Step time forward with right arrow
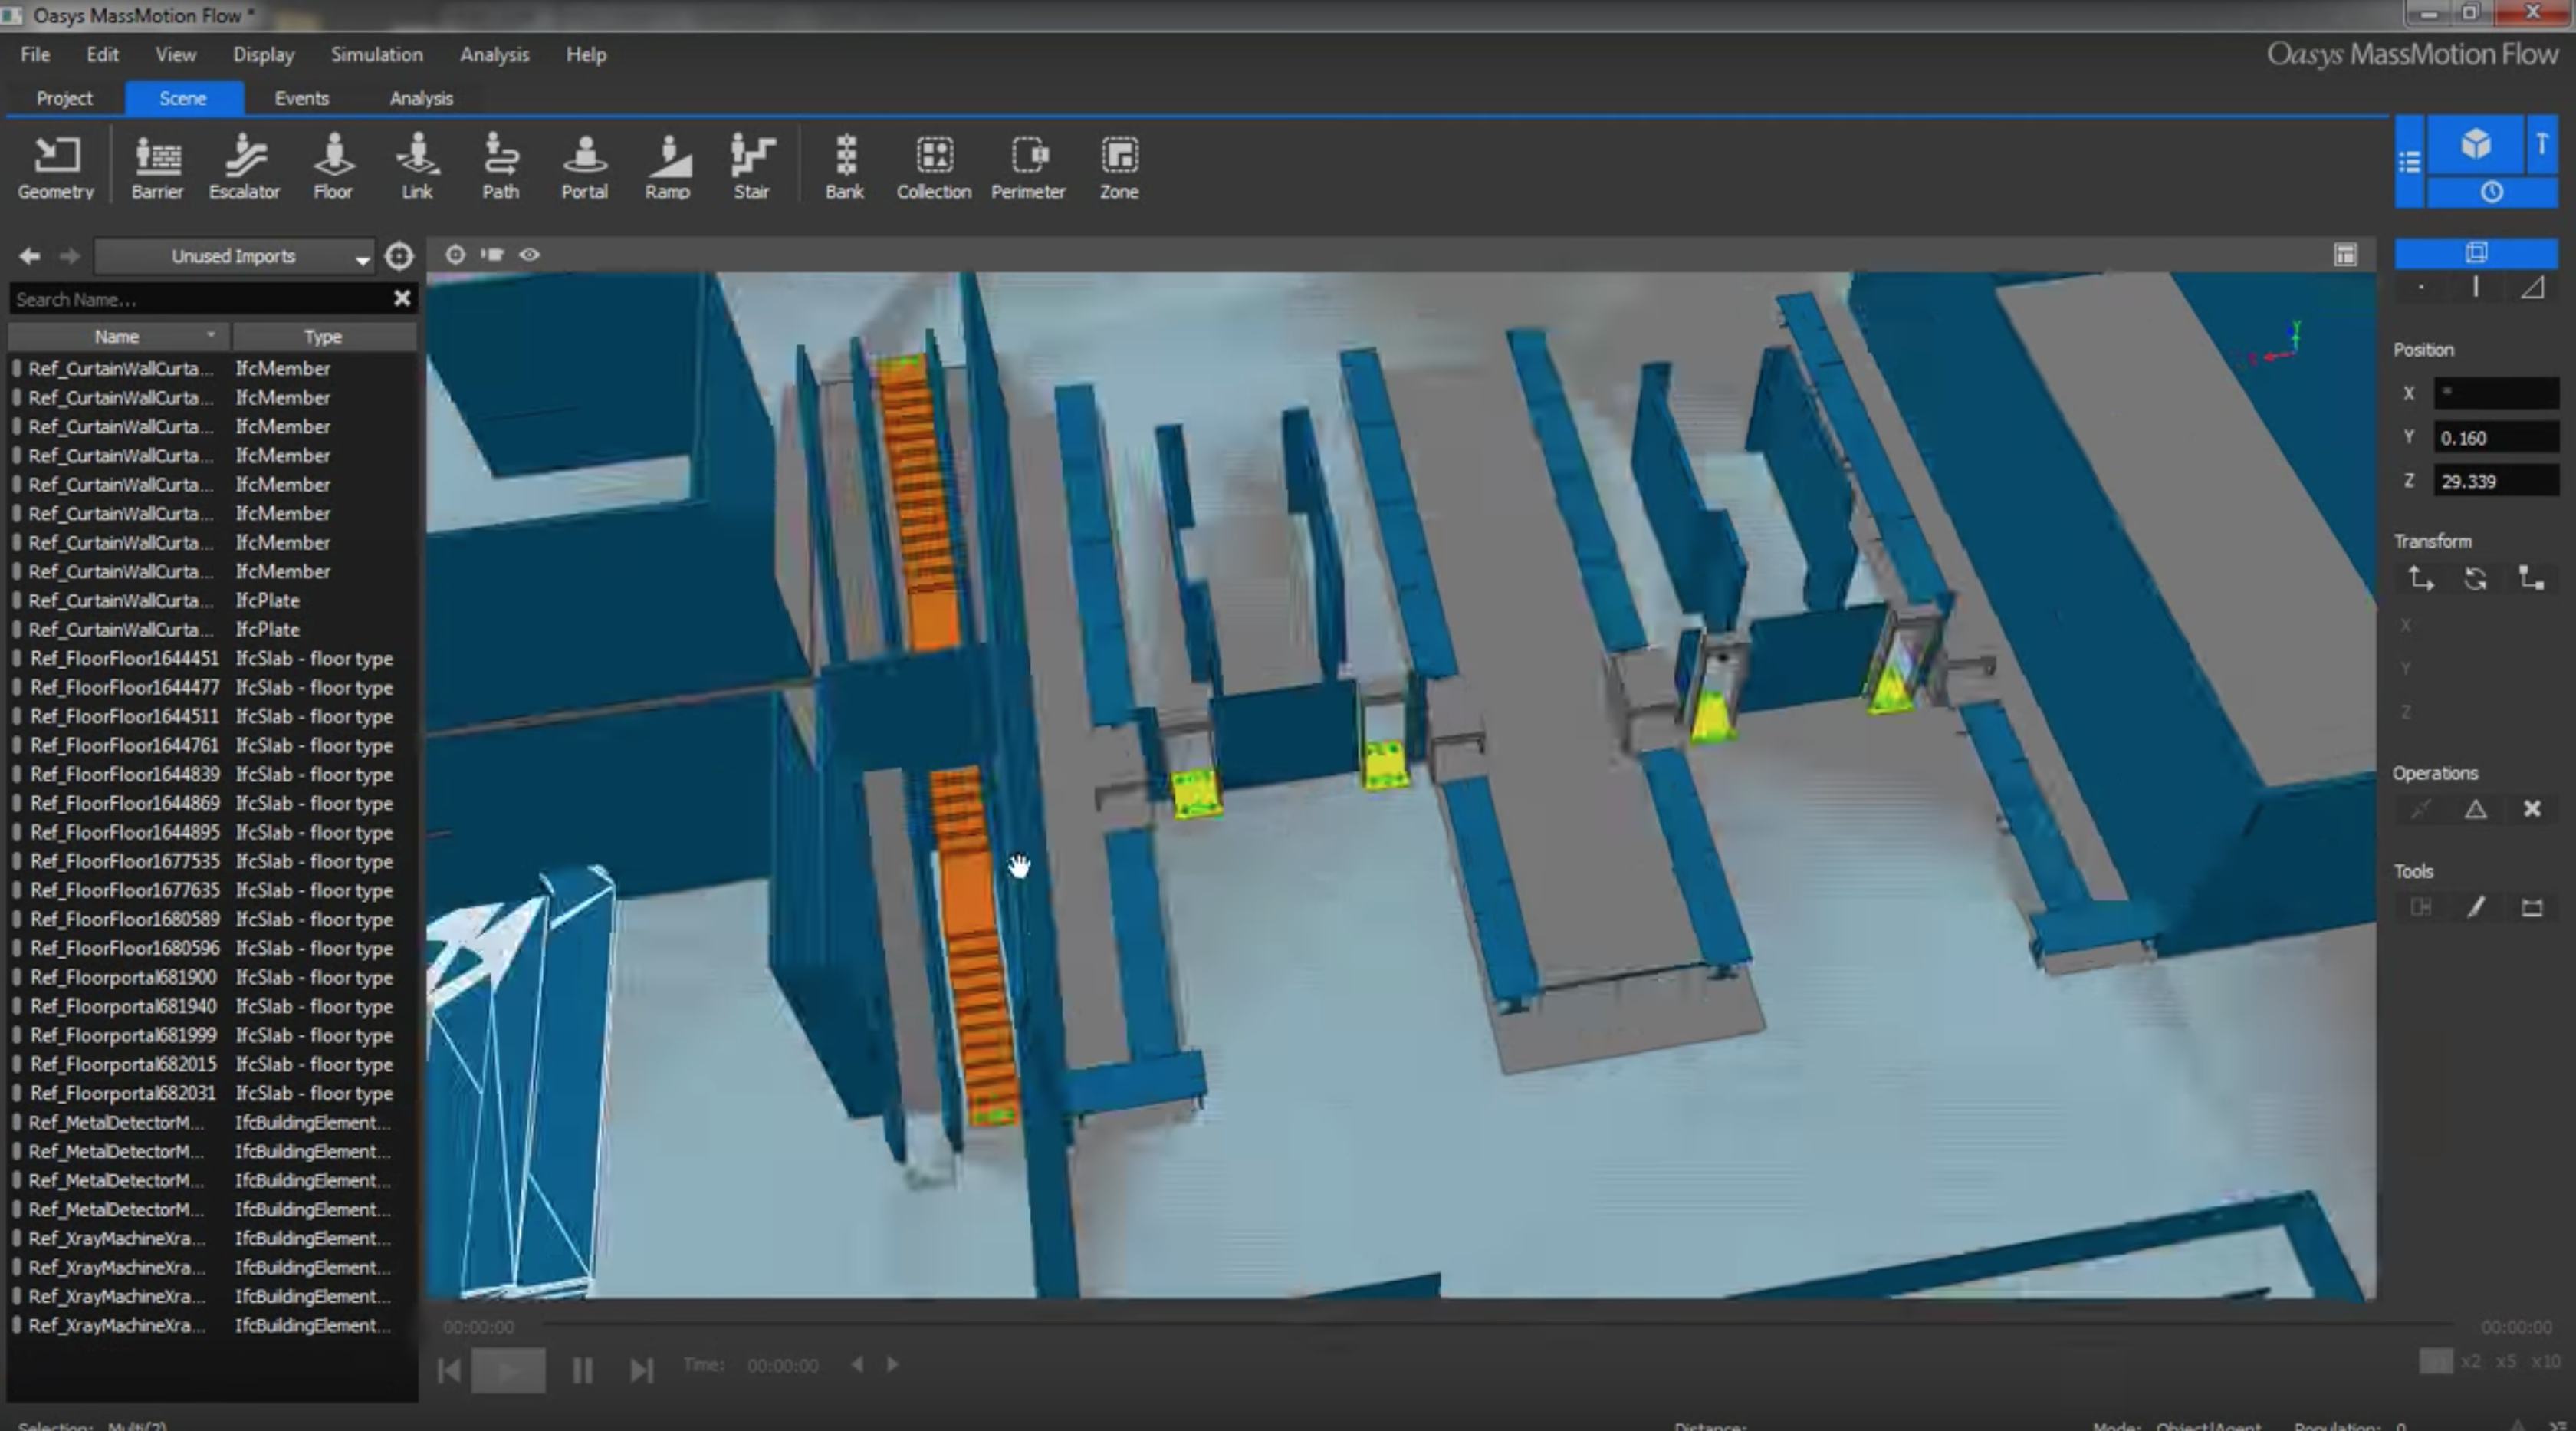This screenshot has height=1431, width=2576. (892, 1364)
